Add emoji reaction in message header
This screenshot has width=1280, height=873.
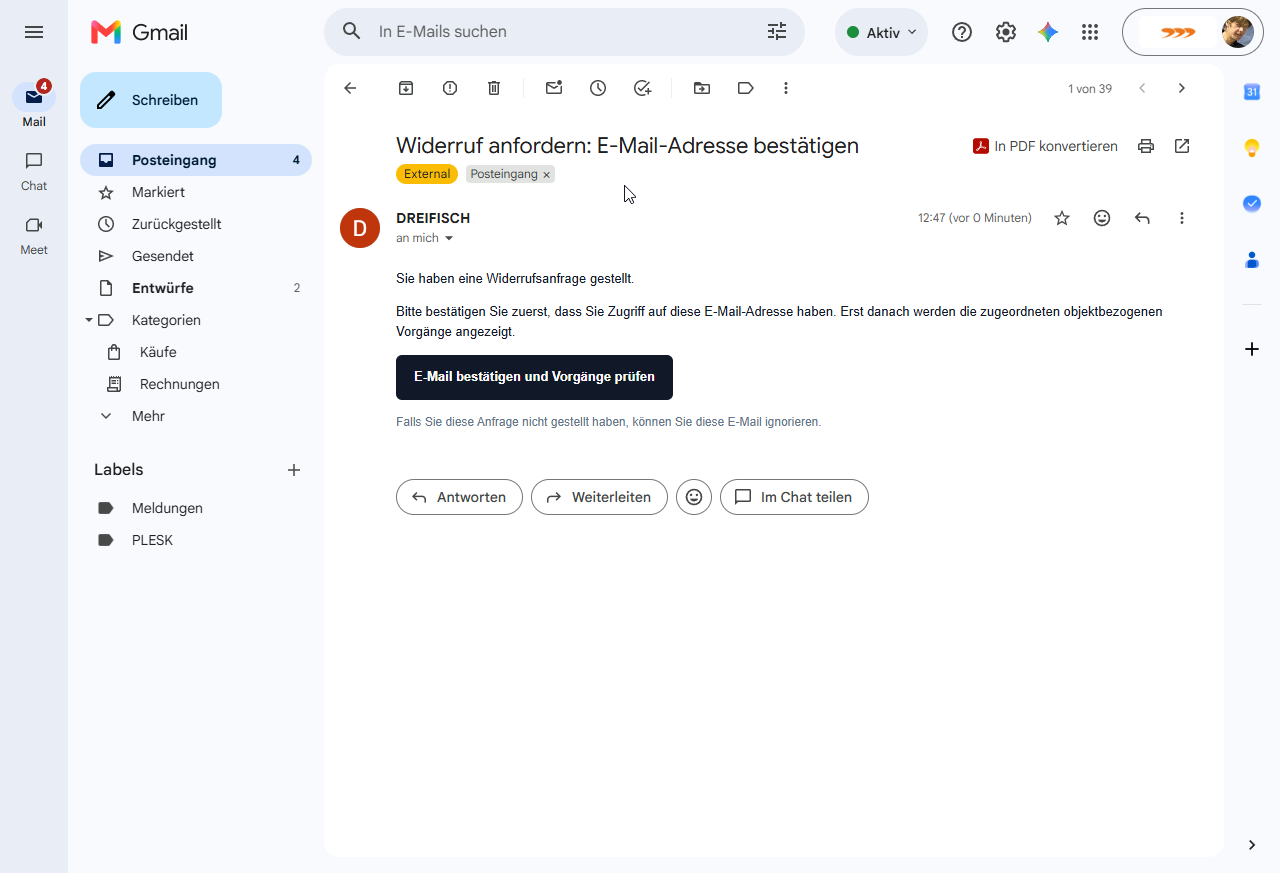pyautogui.click(x=1102, y=218)
